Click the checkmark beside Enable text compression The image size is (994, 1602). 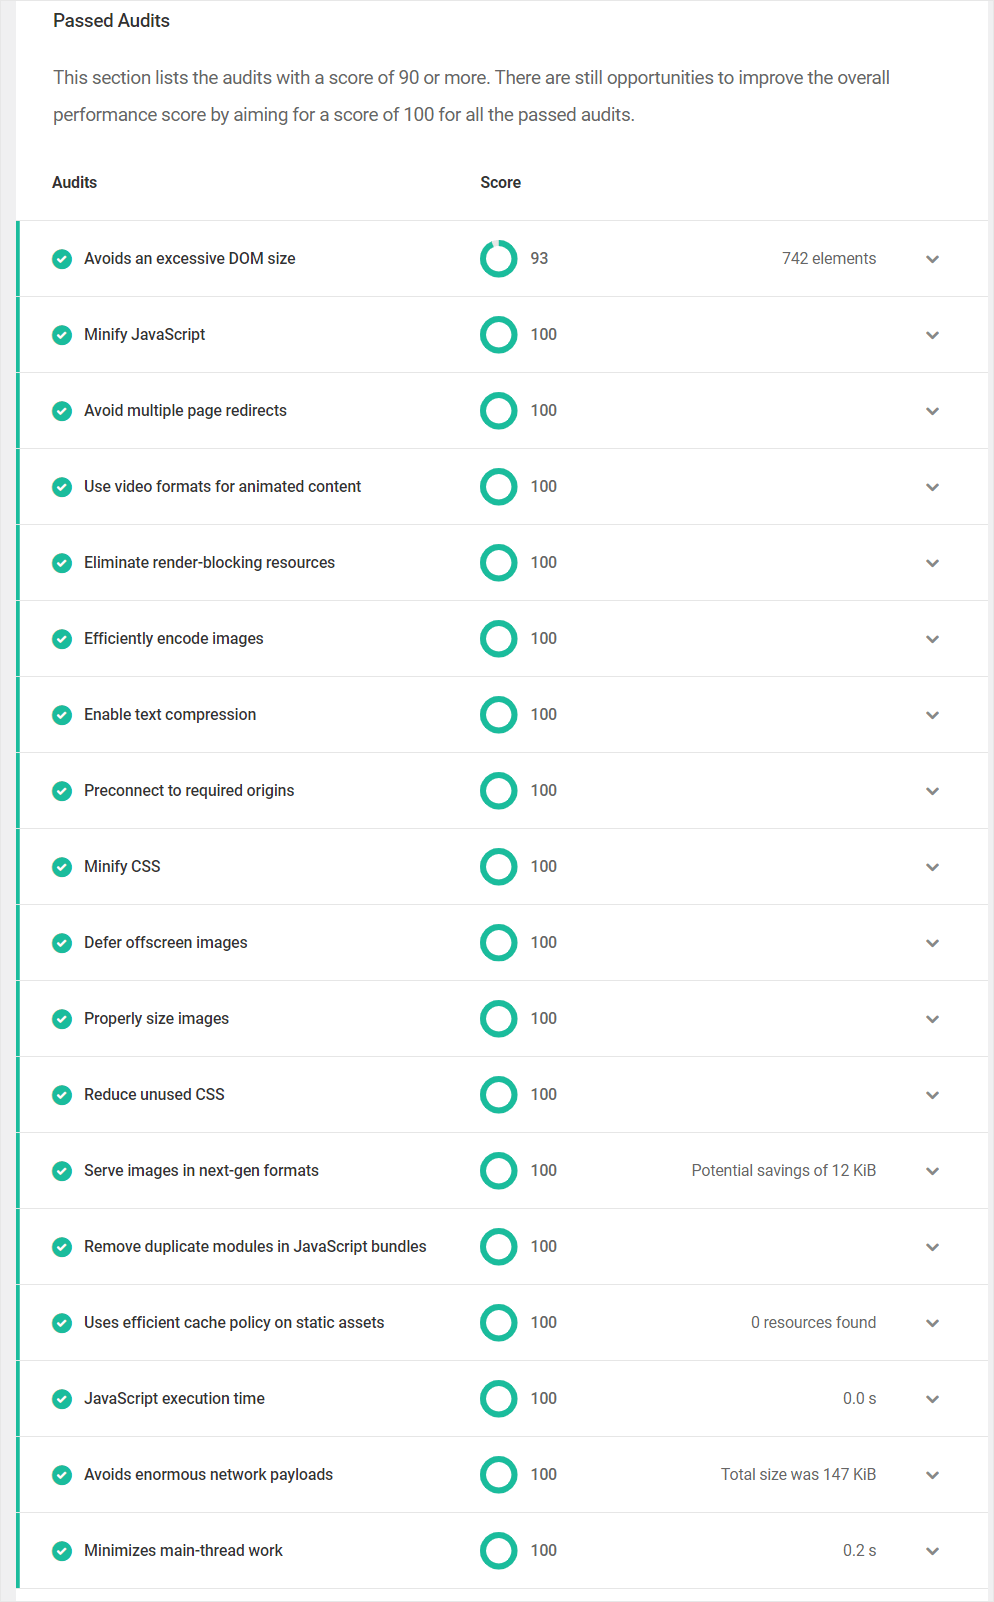62,714
